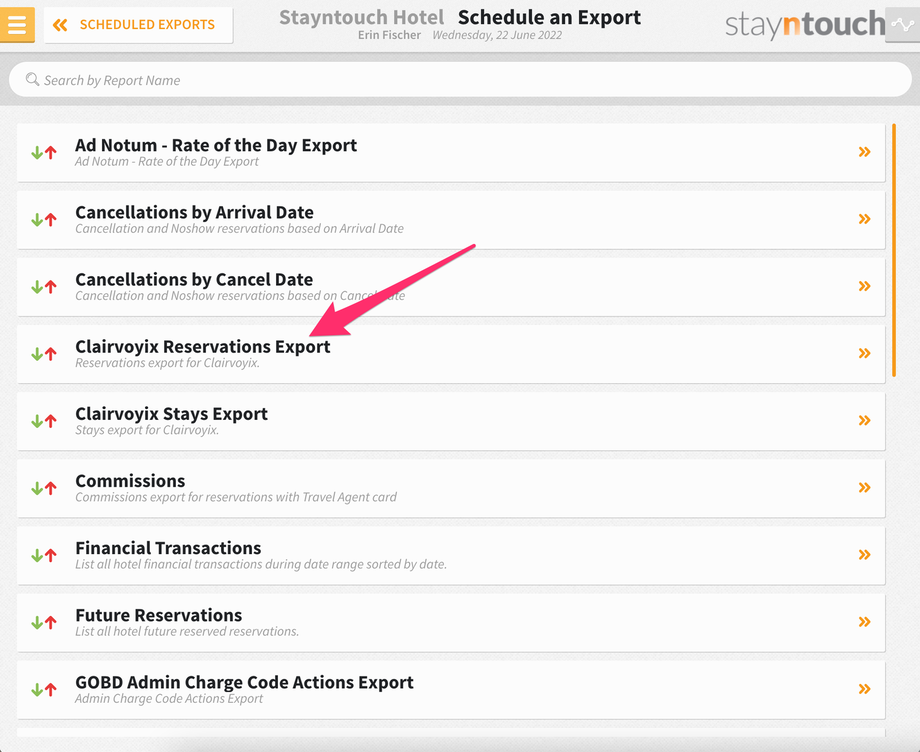Select Ad Notum - Rate of the Day Export title
Viewport: 920px width, 752px height.
click(x=216, y=145)
